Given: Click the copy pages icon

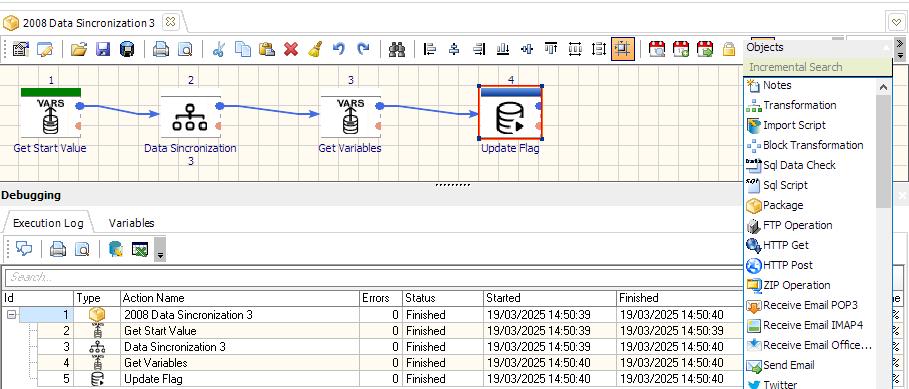Looking at the screenshot, I should (x=243, y=49).
